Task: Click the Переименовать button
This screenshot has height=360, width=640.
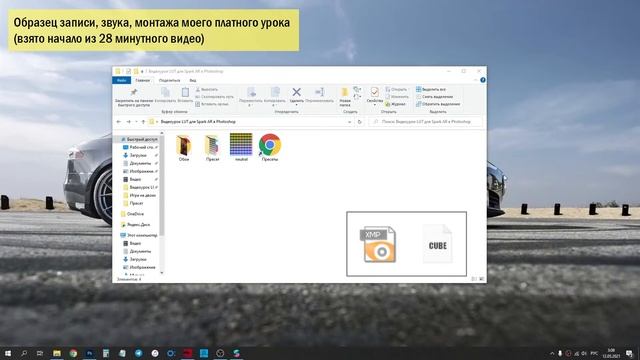Action: pos(320,95)
